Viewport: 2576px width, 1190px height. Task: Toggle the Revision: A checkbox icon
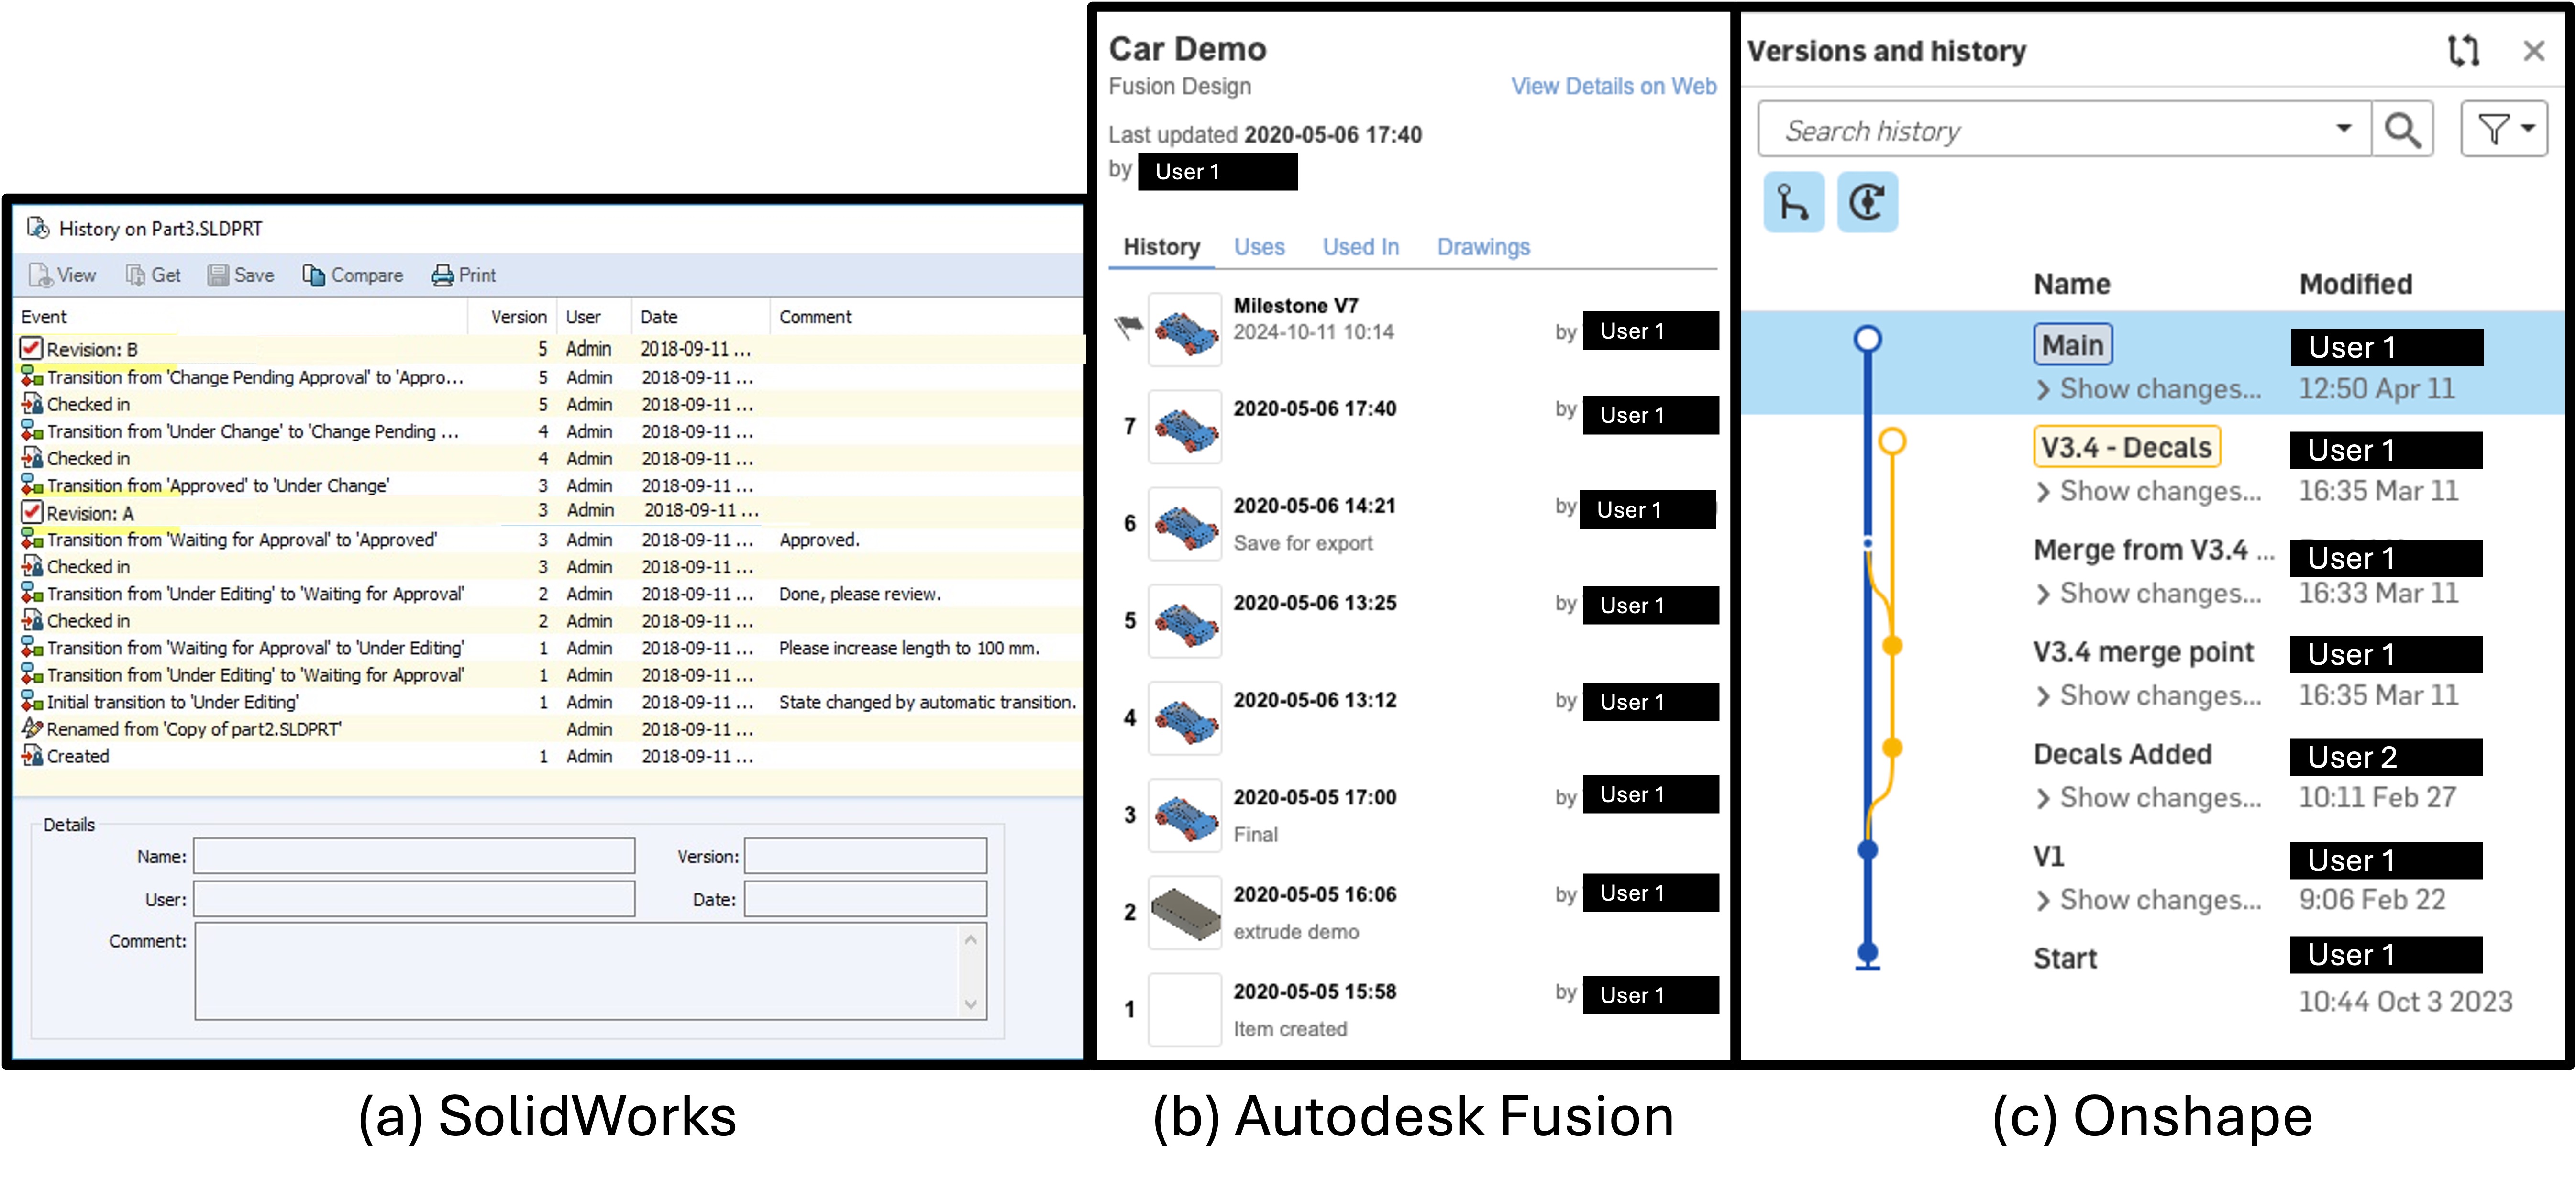click(x=32, y=512)
